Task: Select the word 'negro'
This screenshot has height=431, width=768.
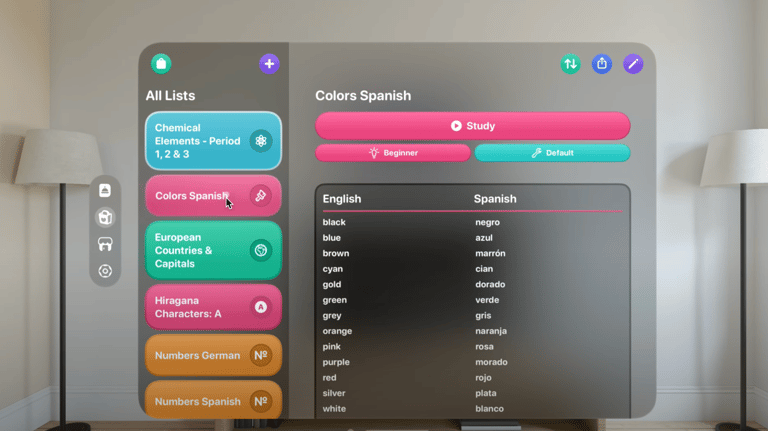Action: pos(487,222)
